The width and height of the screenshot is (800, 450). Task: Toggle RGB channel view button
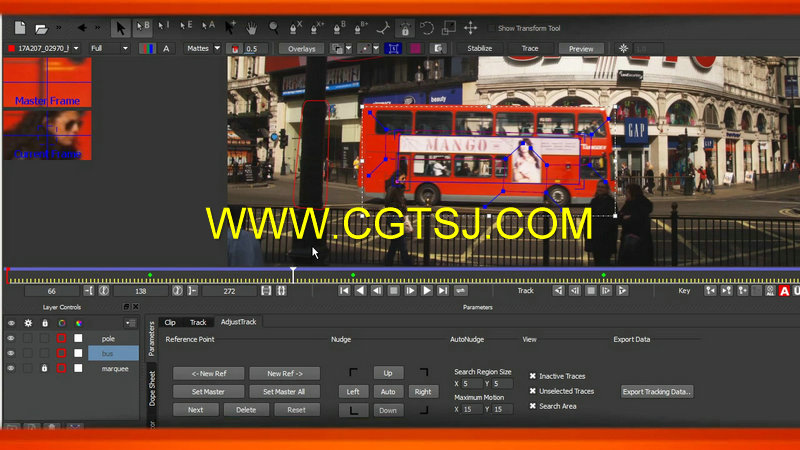tap(147, 48)
